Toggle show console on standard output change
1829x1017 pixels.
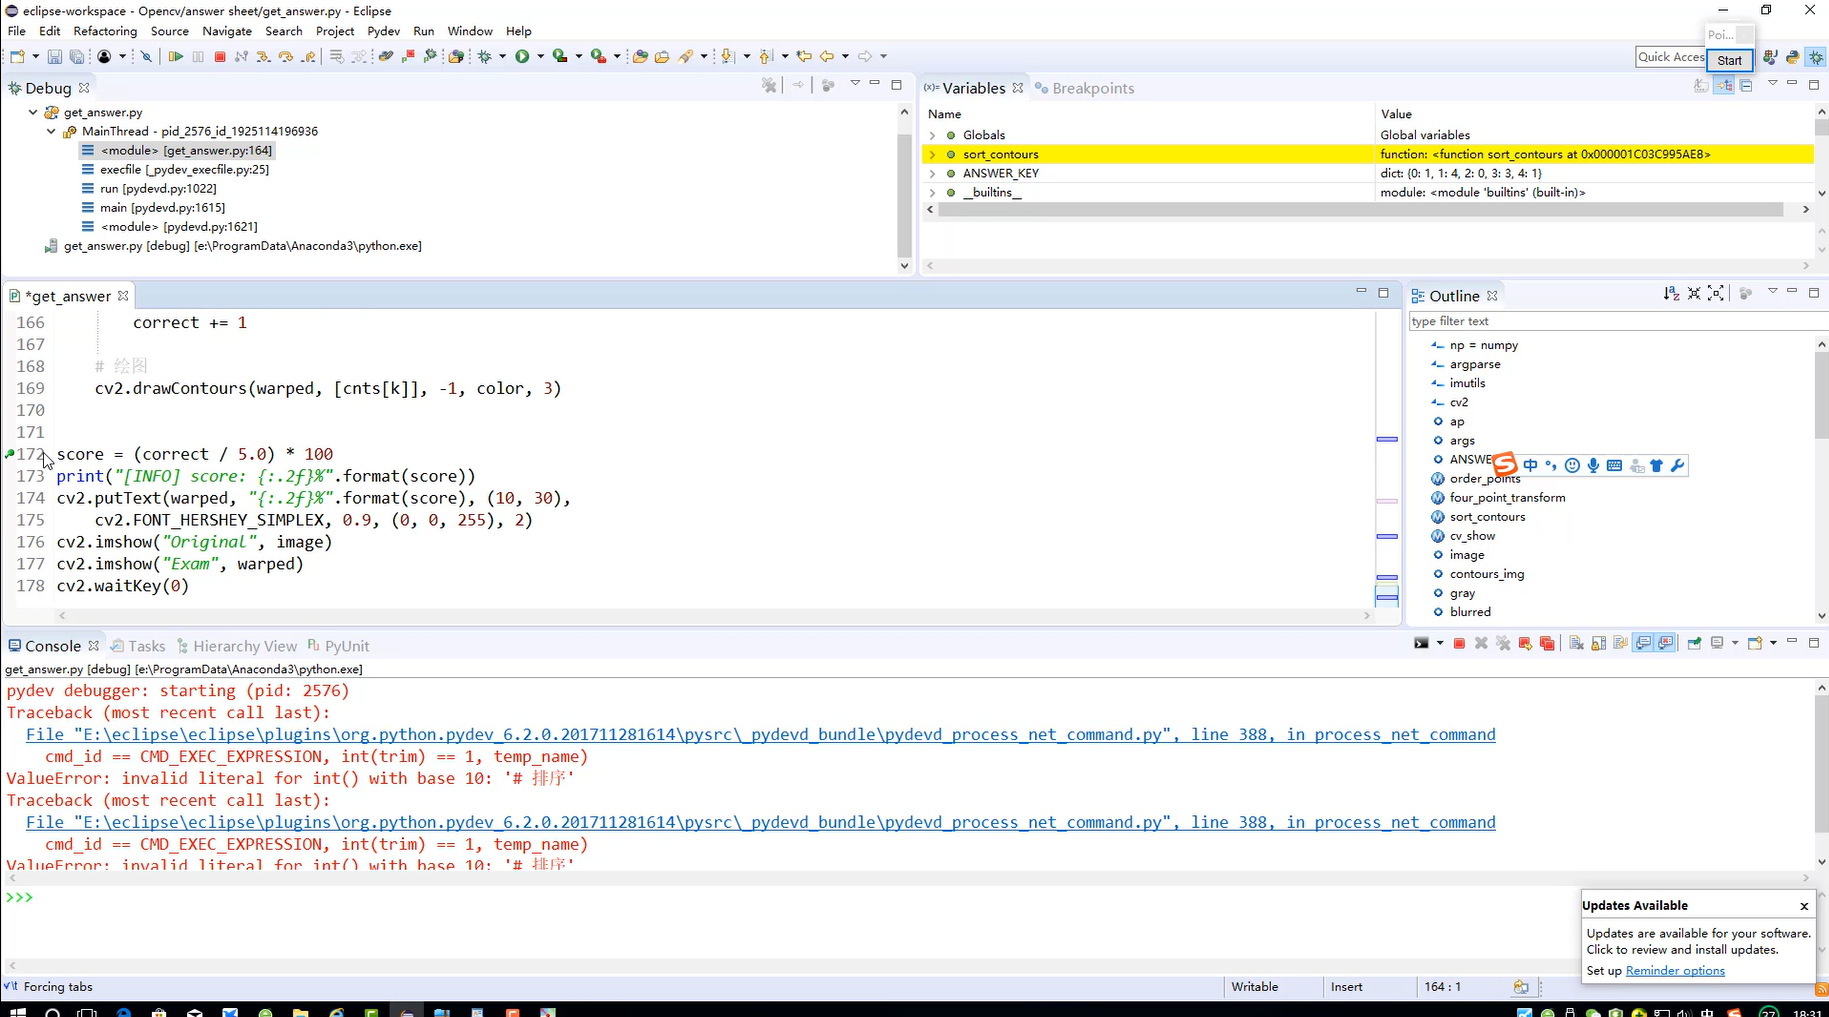tap(1644, 643)
